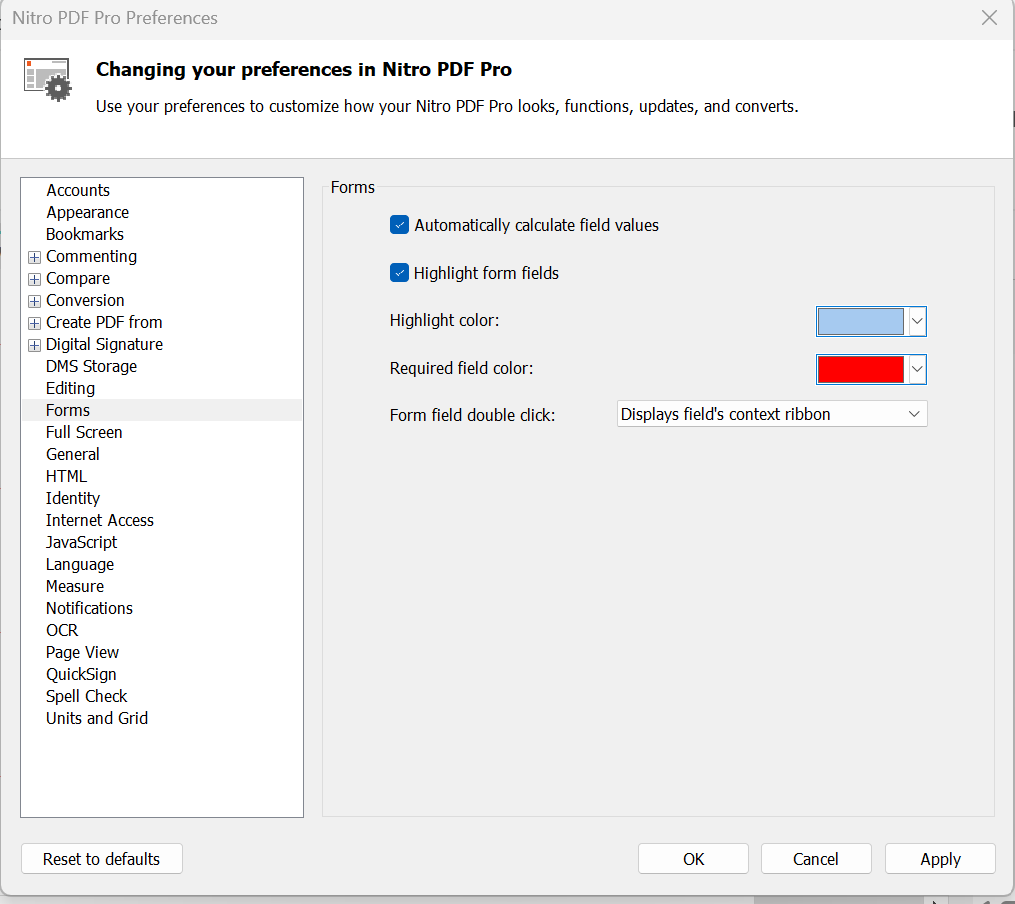
Task: Expand the Commenting tree node
Action: [34, 258]
